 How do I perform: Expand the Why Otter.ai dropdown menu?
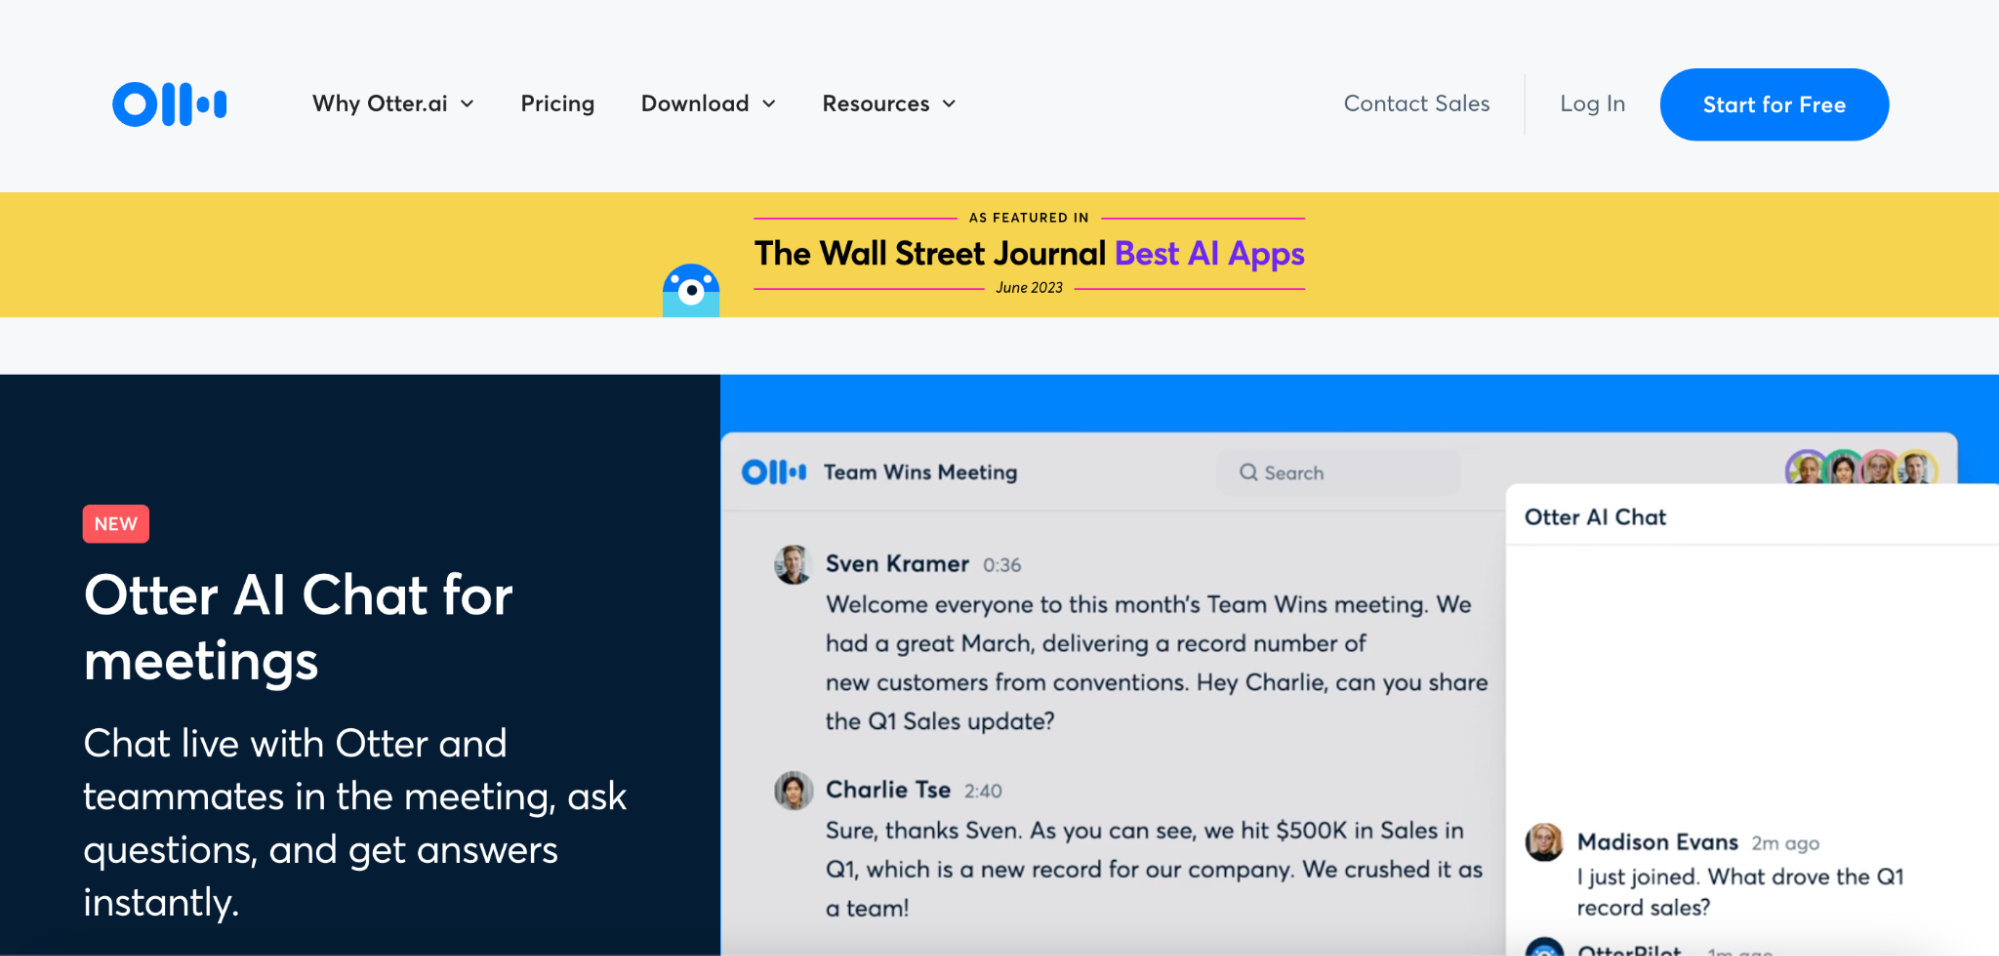[x=393, y=104]
